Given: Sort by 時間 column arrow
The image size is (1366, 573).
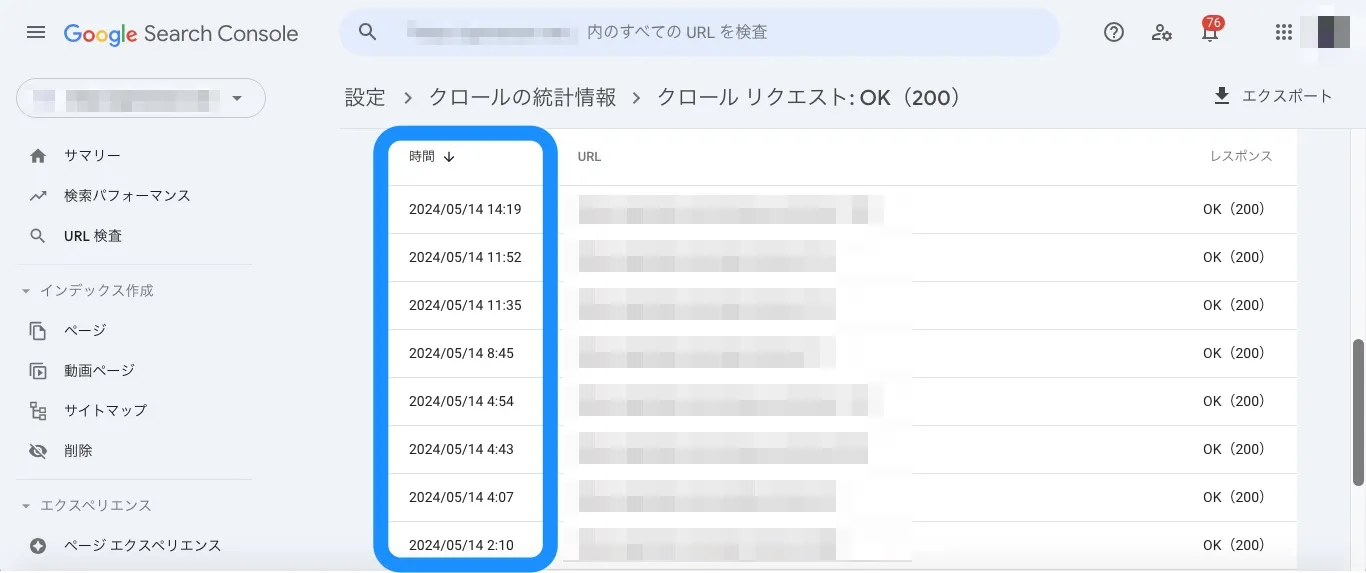Looking at the screenshot, I should [x=449, y=157].
